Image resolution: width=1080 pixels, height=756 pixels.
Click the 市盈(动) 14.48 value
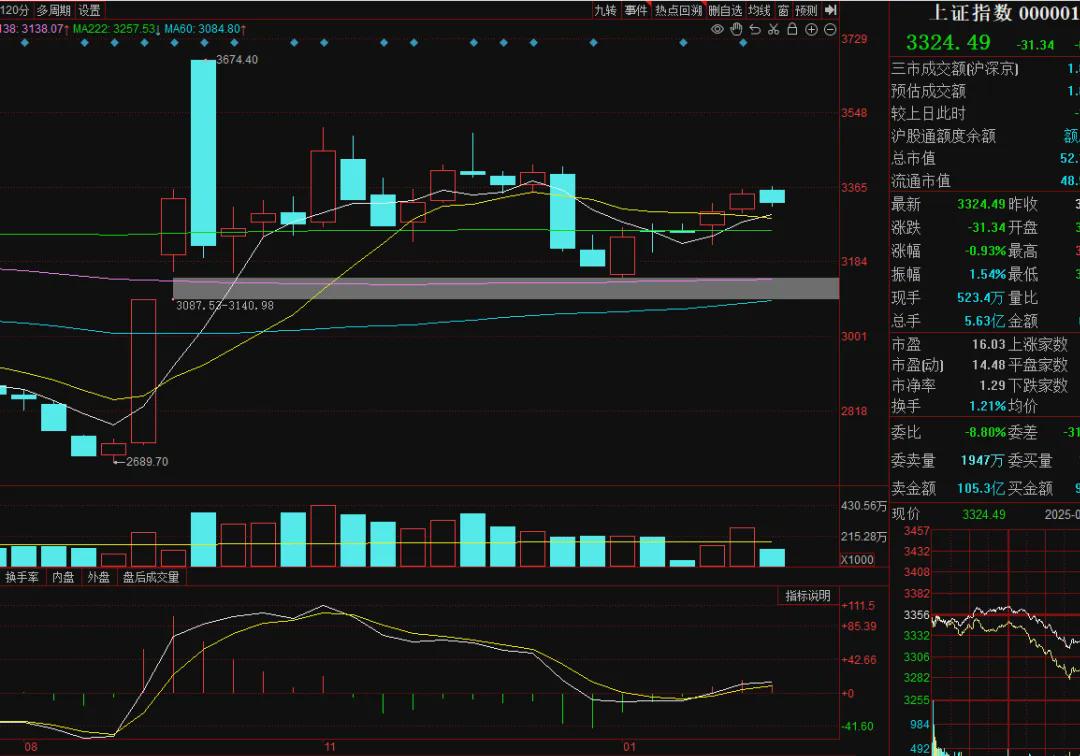[988, 364]
